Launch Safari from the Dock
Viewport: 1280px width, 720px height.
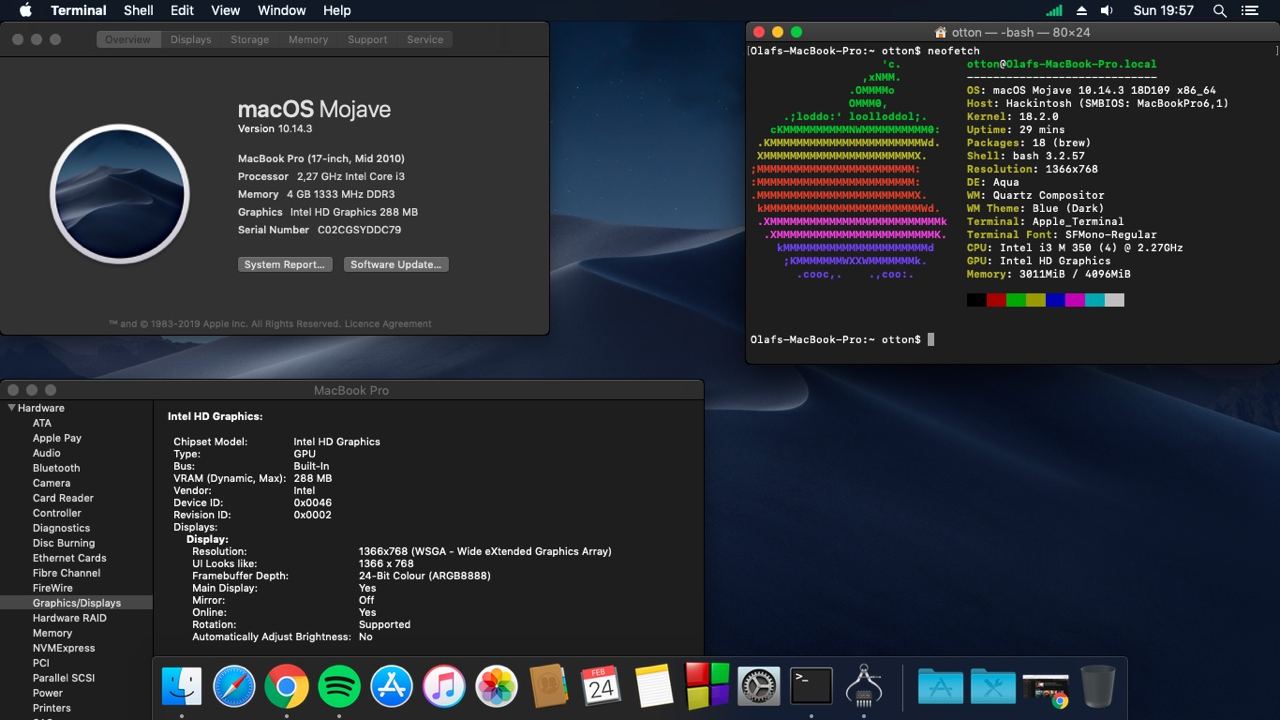tap(234, 687)
